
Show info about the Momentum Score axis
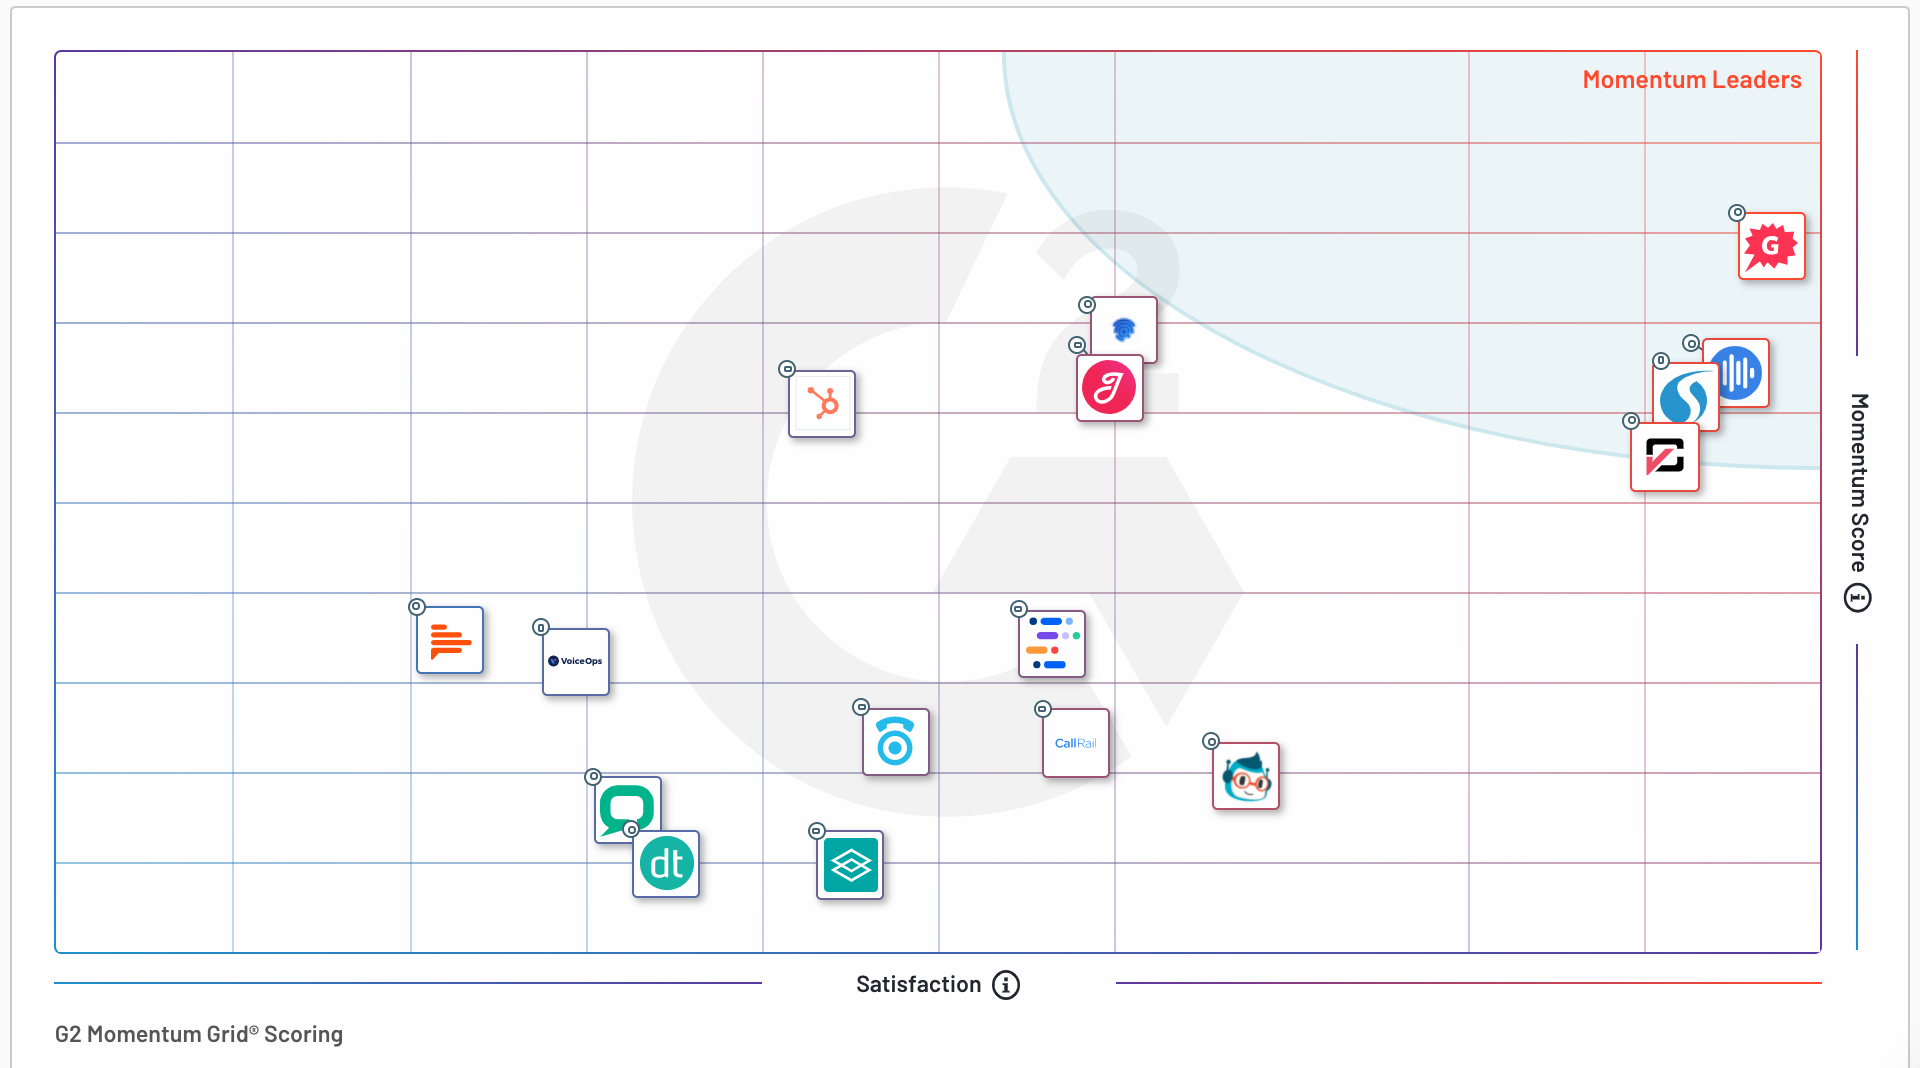[x=1858, y=598]
